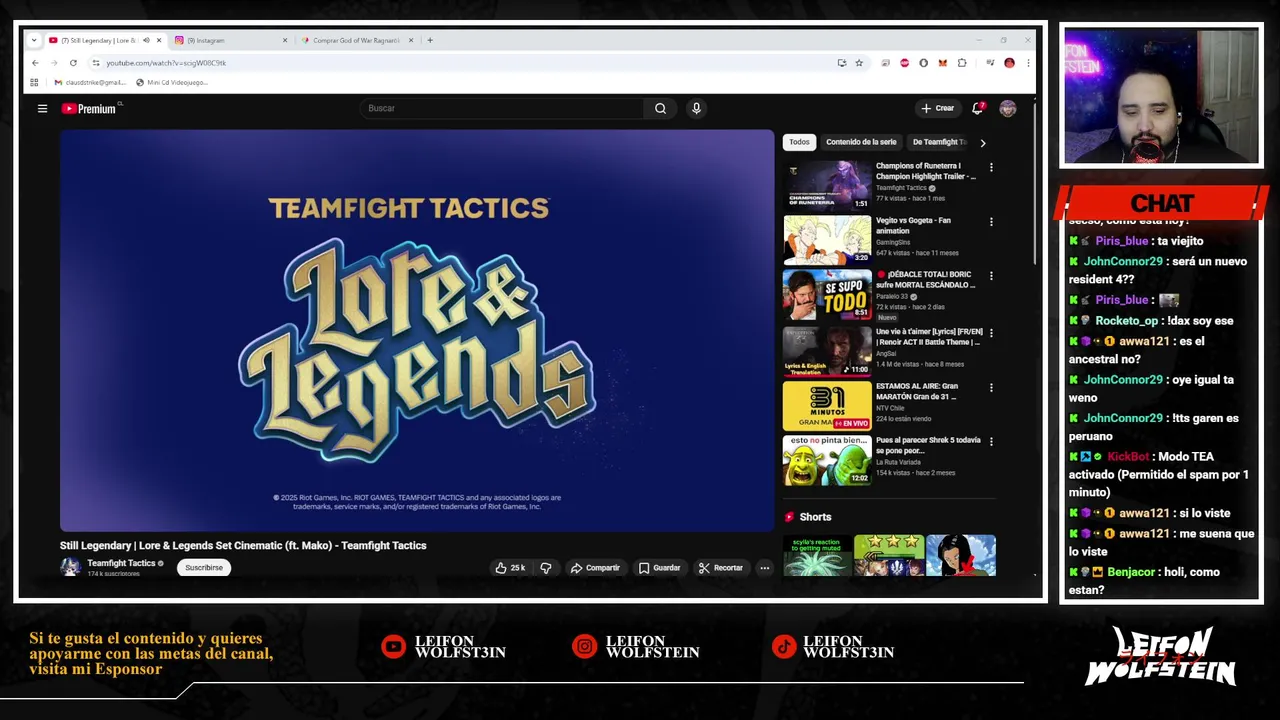The image size is (1280, 720).
Task: Open the Chrome profile avatar
Action: [x=1009, y=63]
